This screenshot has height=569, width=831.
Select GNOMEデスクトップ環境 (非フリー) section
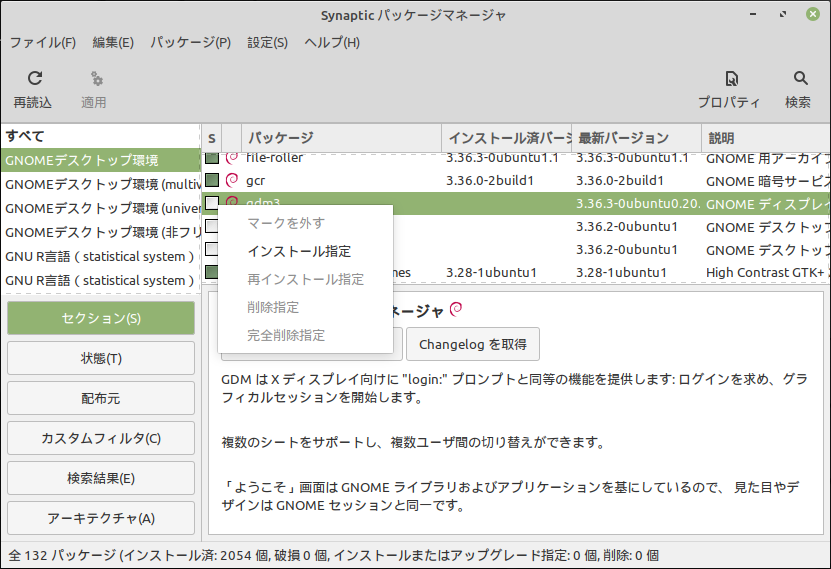pyautogui.click(x=101, y=232)
